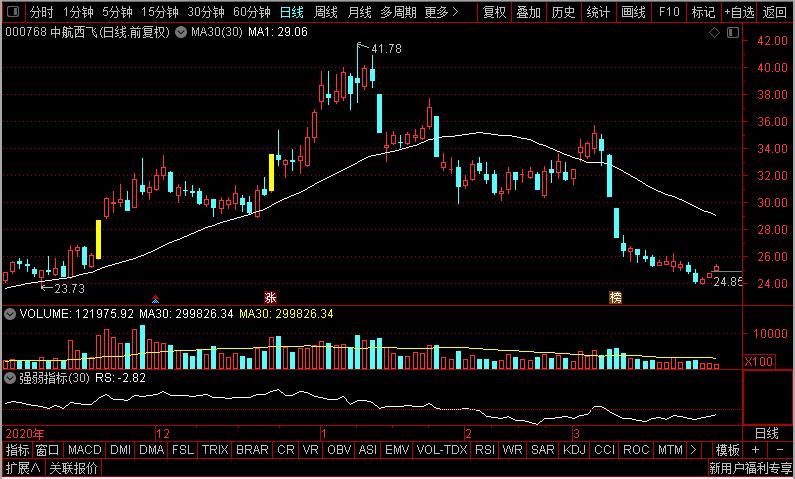Open the 统计 statistics button
Screen dimensions: 795x479
(x=598, y=12)
